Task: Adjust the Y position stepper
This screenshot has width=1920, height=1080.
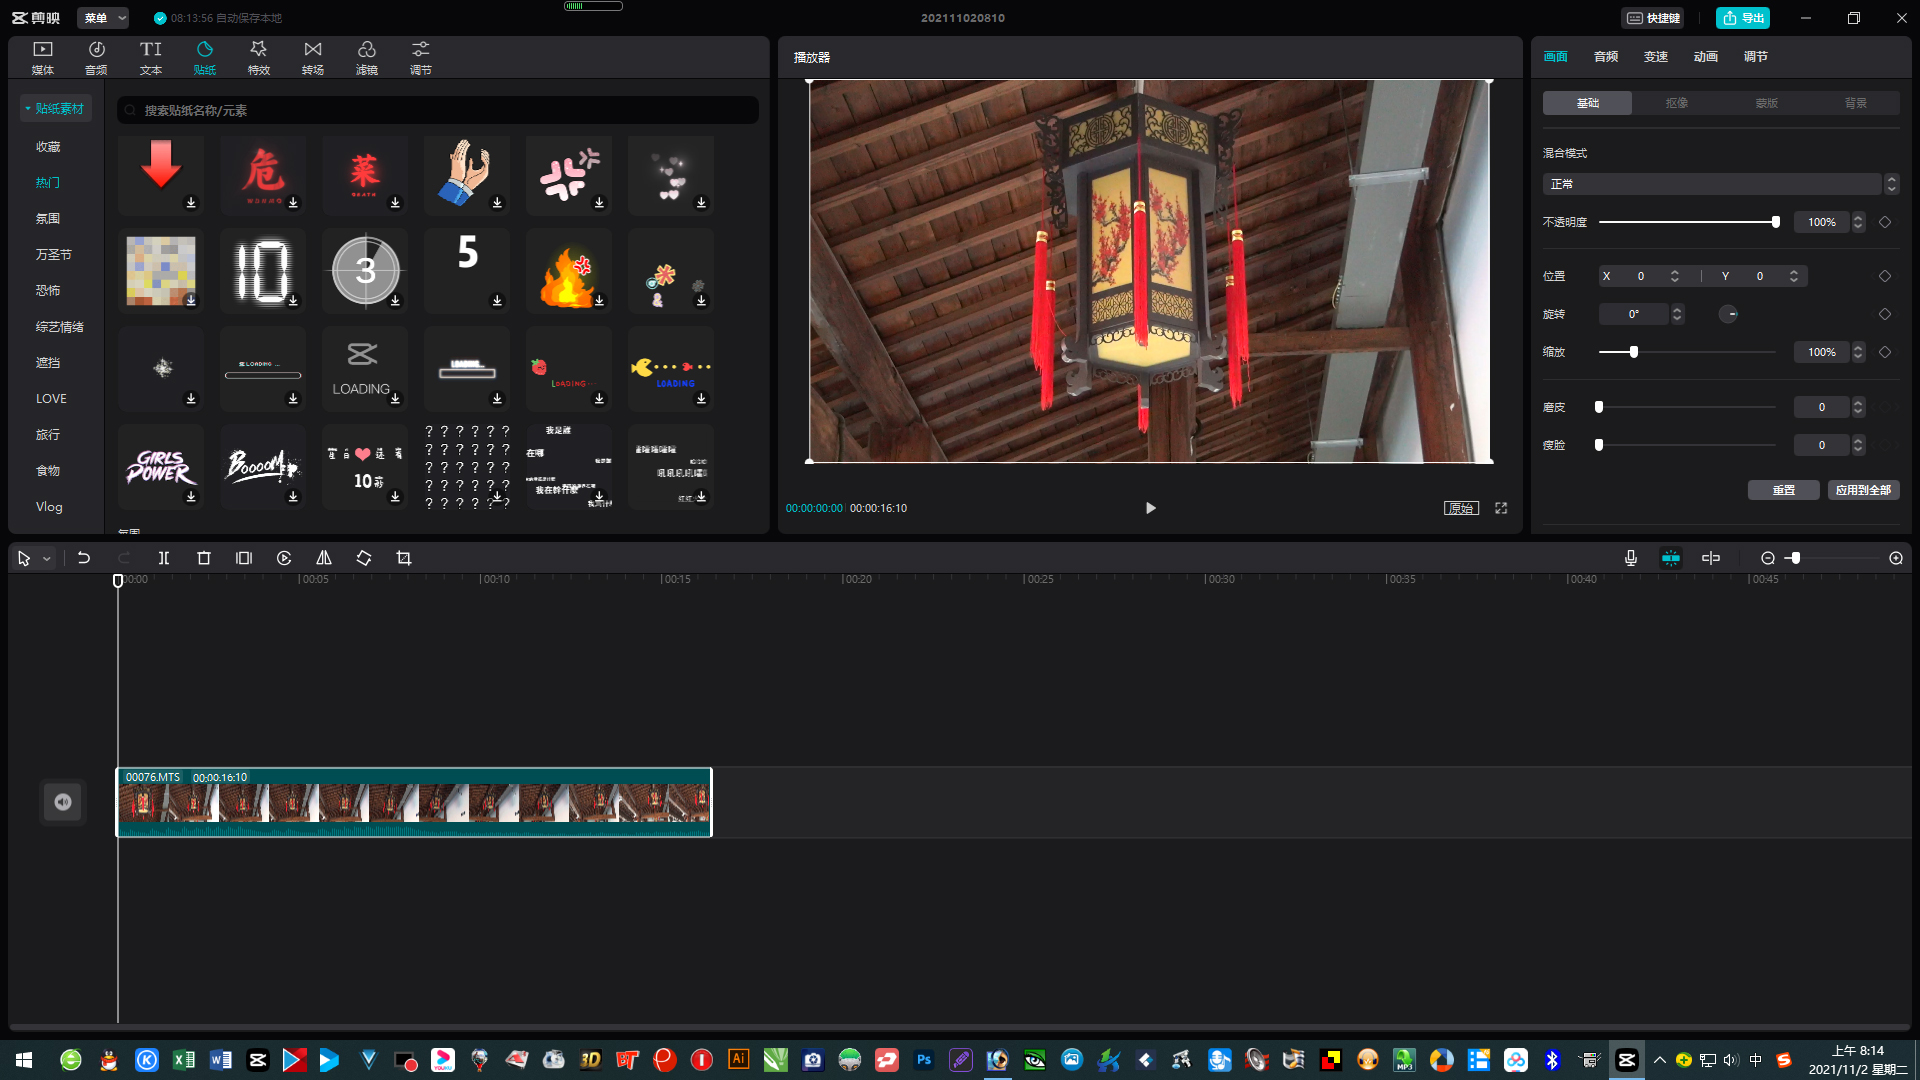Action: (1794, 276)
